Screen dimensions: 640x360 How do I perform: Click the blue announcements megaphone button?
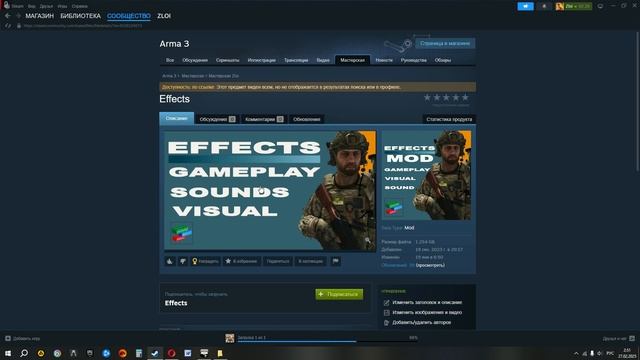525,6
